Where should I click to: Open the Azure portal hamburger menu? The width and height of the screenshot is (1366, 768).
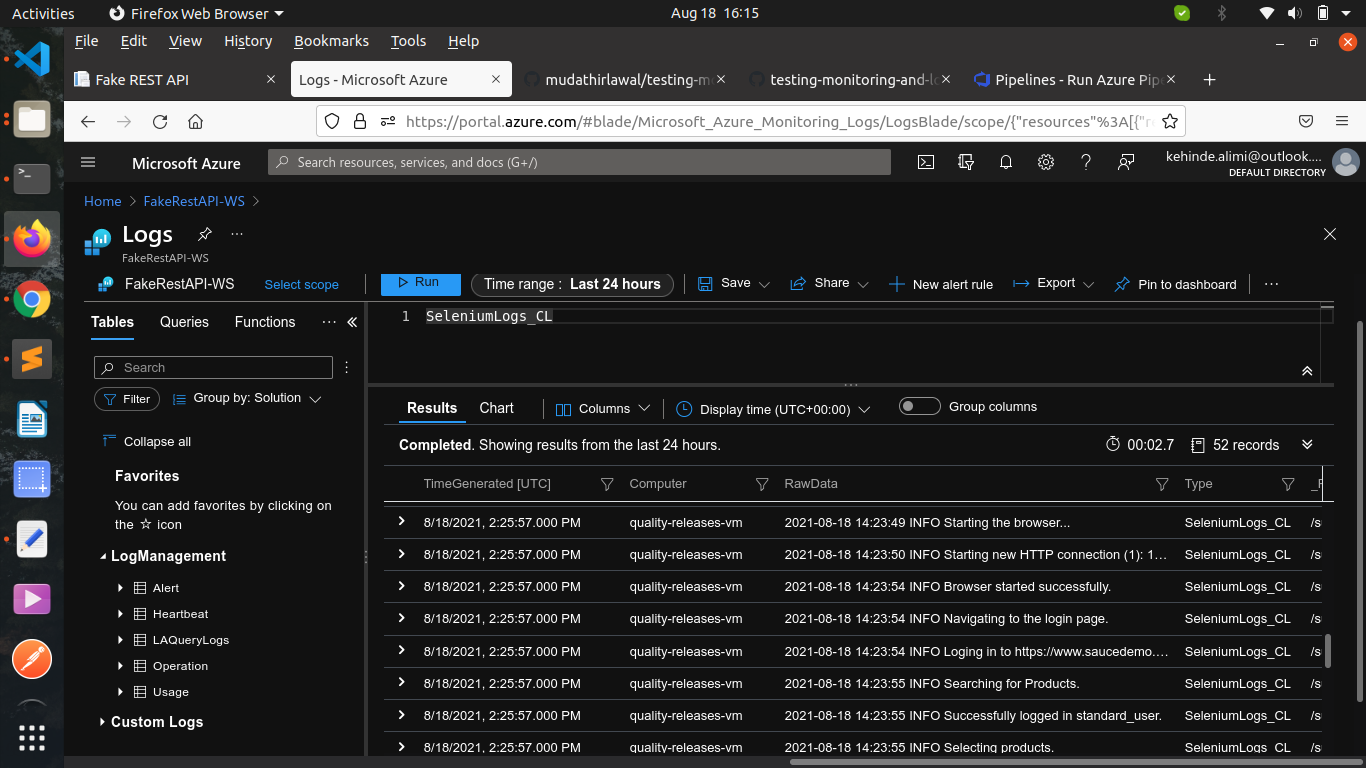pos(88,162)
